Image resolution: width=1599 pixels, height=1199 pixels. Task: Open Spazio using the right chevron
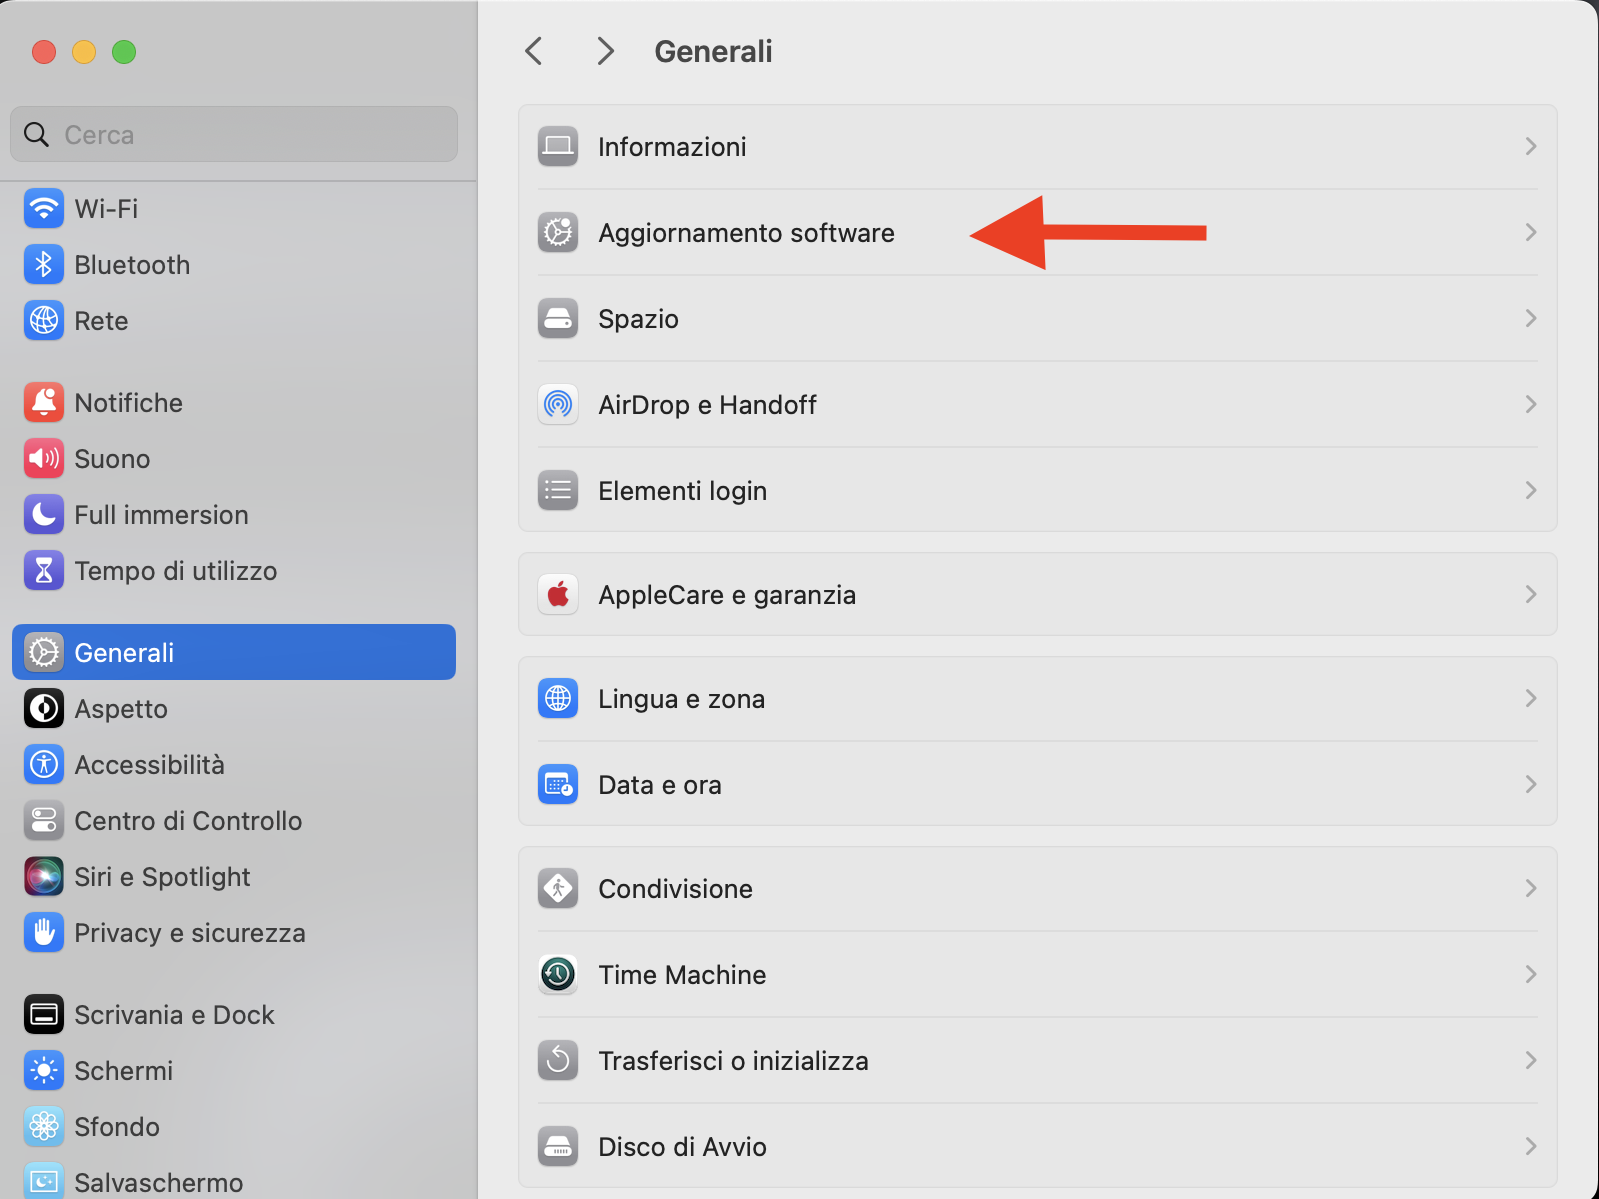(x=1531, y=319)
